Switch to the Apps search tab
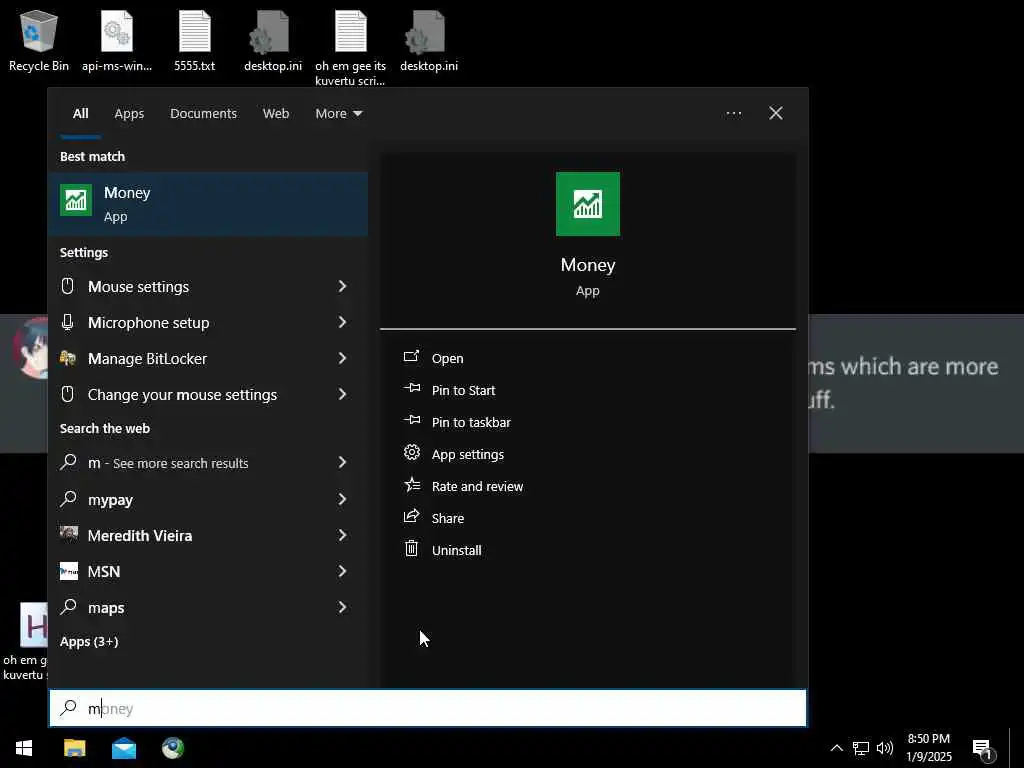 (129, 114)
